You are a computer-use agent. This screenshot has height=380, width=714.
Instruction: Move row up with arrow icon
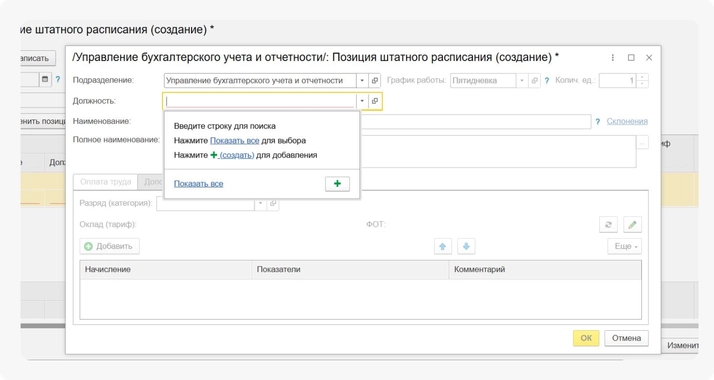tap(443, 247)
